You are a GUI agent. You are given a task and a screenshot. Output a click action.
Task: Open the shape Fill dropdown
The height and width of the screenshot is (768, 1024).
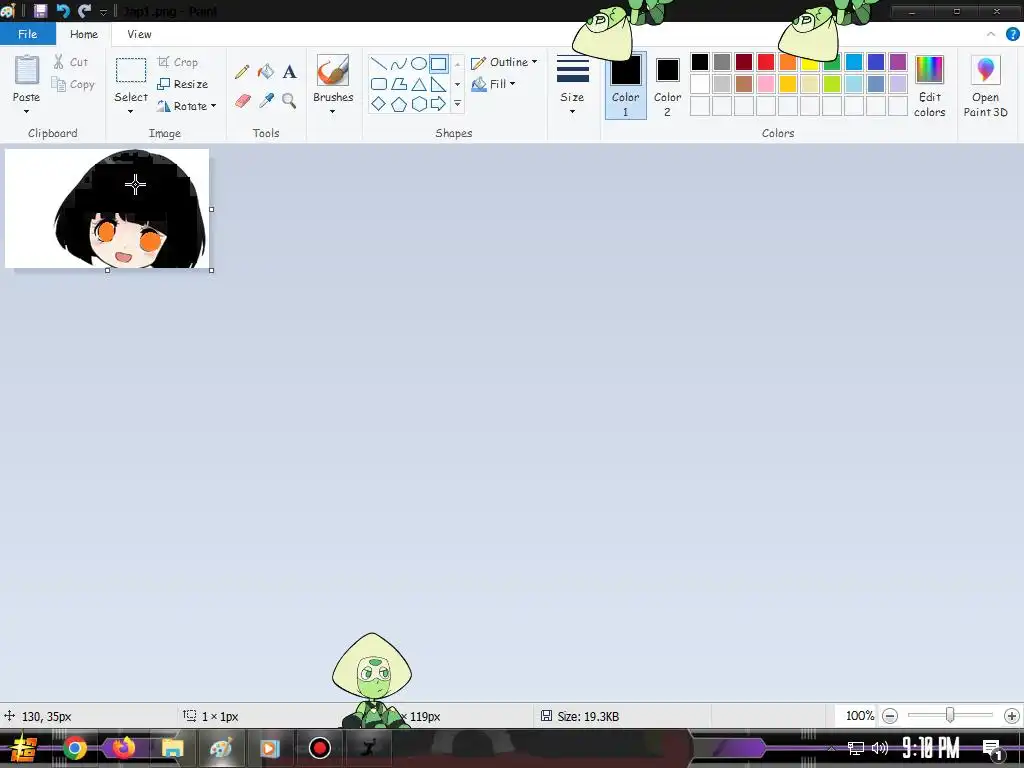494,84
